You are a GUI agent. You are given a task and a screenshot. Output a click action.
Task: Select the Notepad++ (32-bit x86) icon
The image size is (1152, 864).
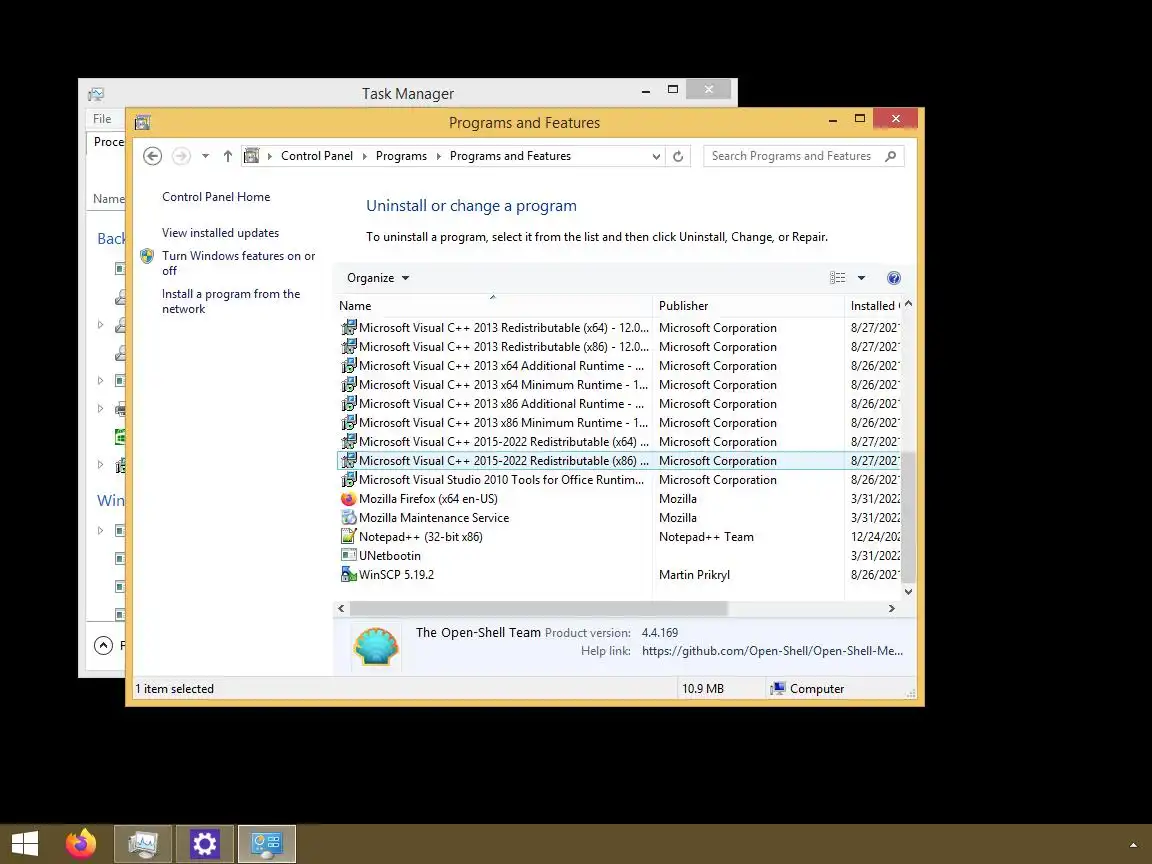pyautogui.click(x=348, y=537)
